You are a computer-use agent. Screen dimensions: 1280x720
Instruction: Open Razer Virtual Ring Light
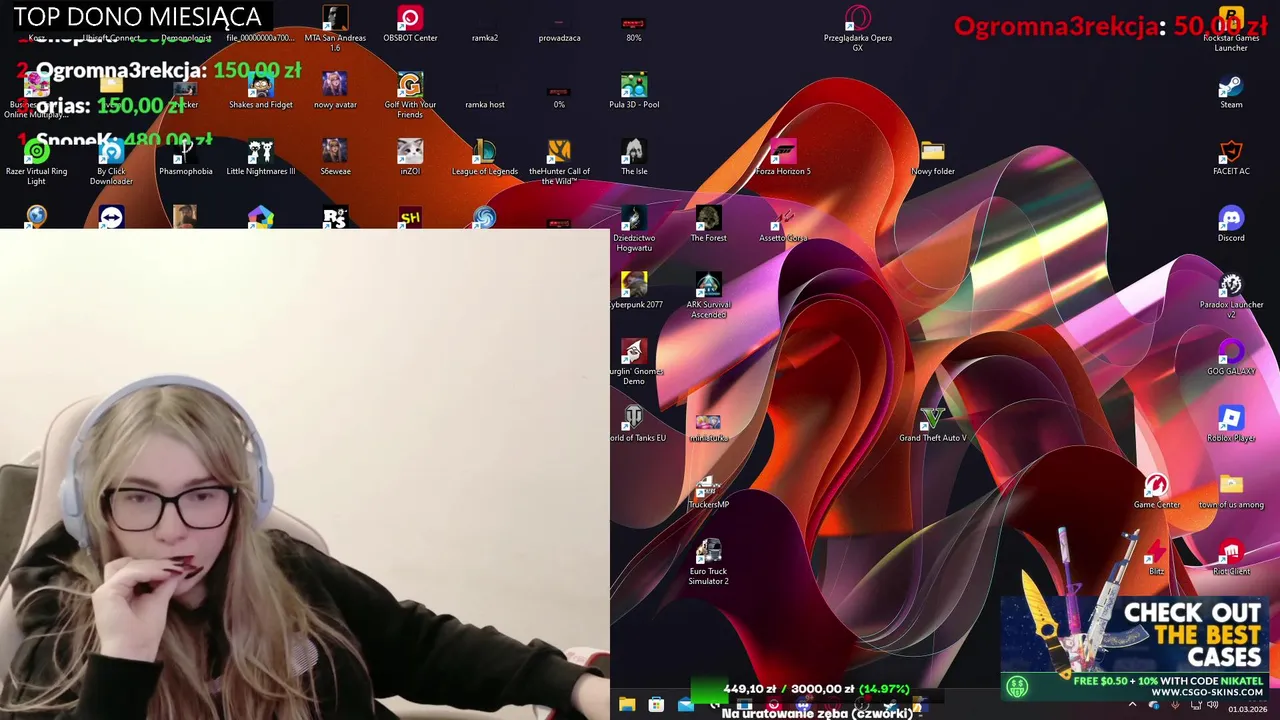(x=36, y=162)
